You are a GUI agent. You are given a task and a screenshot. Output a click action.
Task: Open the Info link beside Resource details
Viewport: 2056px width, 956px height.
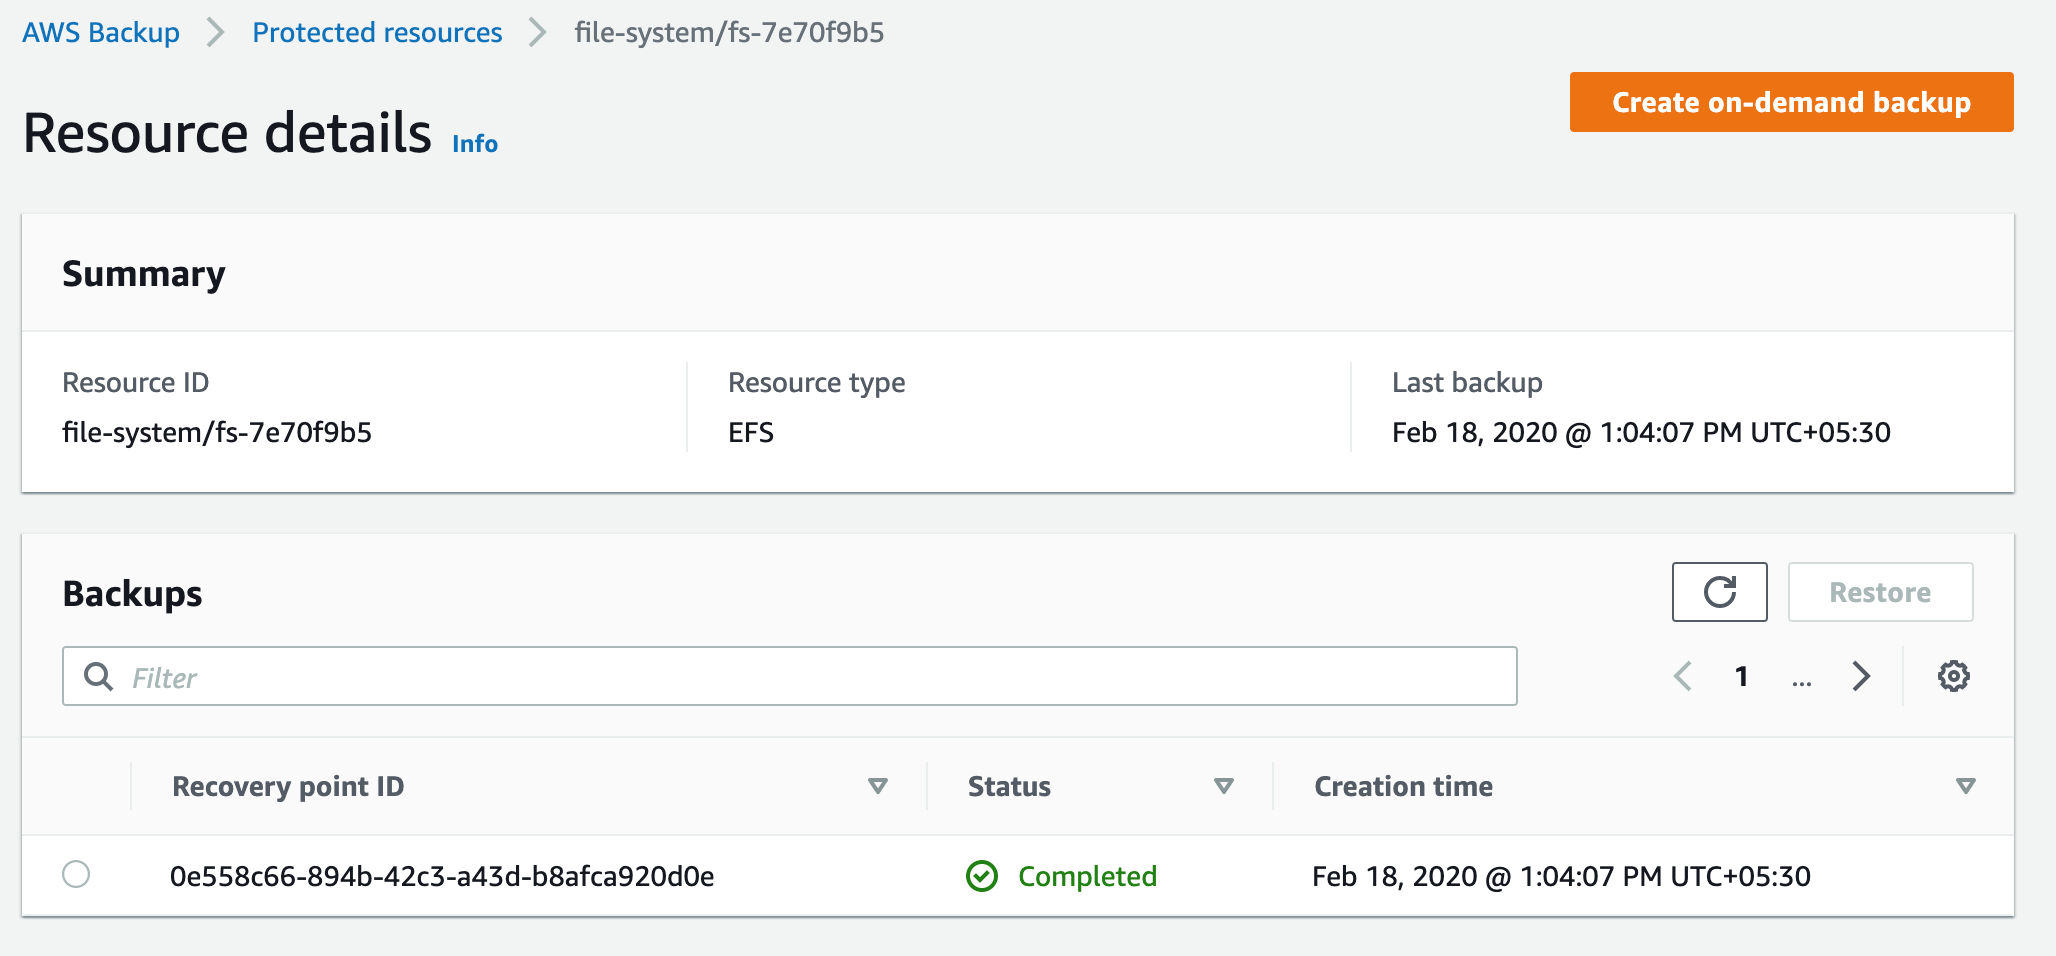pyautogui.click(x=474, y=143)
